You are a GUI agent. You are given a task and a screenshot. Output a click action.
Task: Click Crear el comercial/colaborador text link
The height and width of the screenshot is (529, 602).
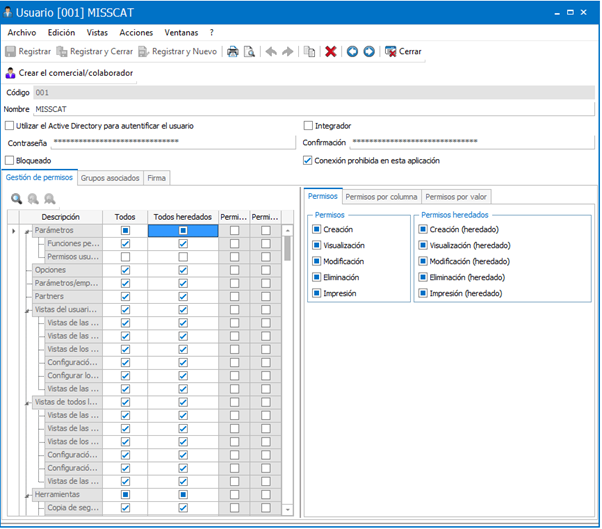[76, 73]
